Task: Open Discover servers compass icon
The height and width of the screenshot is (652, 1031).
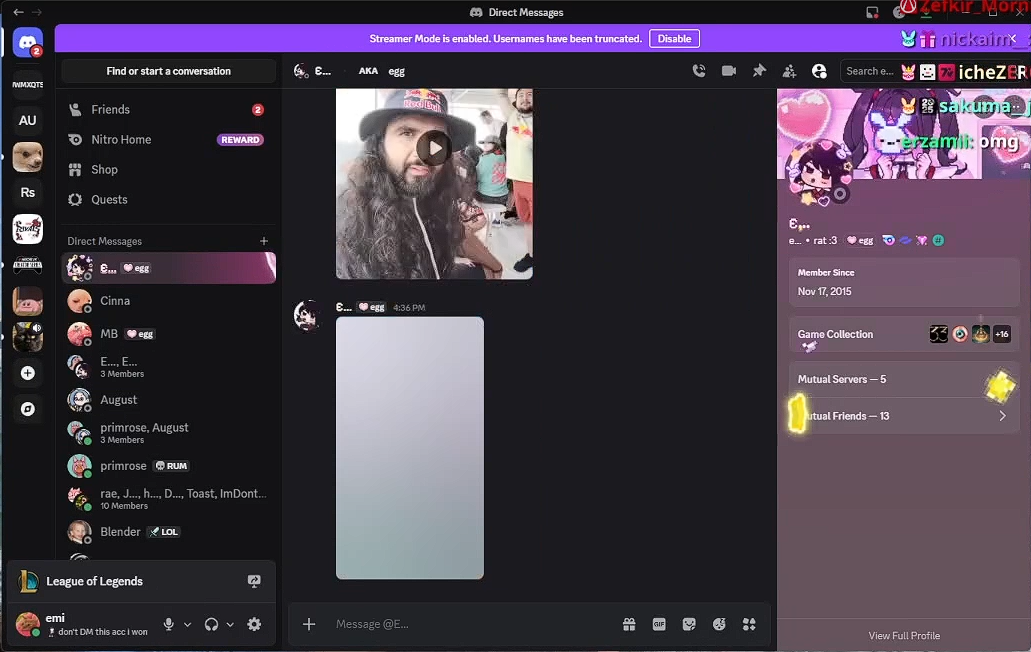Action: [28, 409]
